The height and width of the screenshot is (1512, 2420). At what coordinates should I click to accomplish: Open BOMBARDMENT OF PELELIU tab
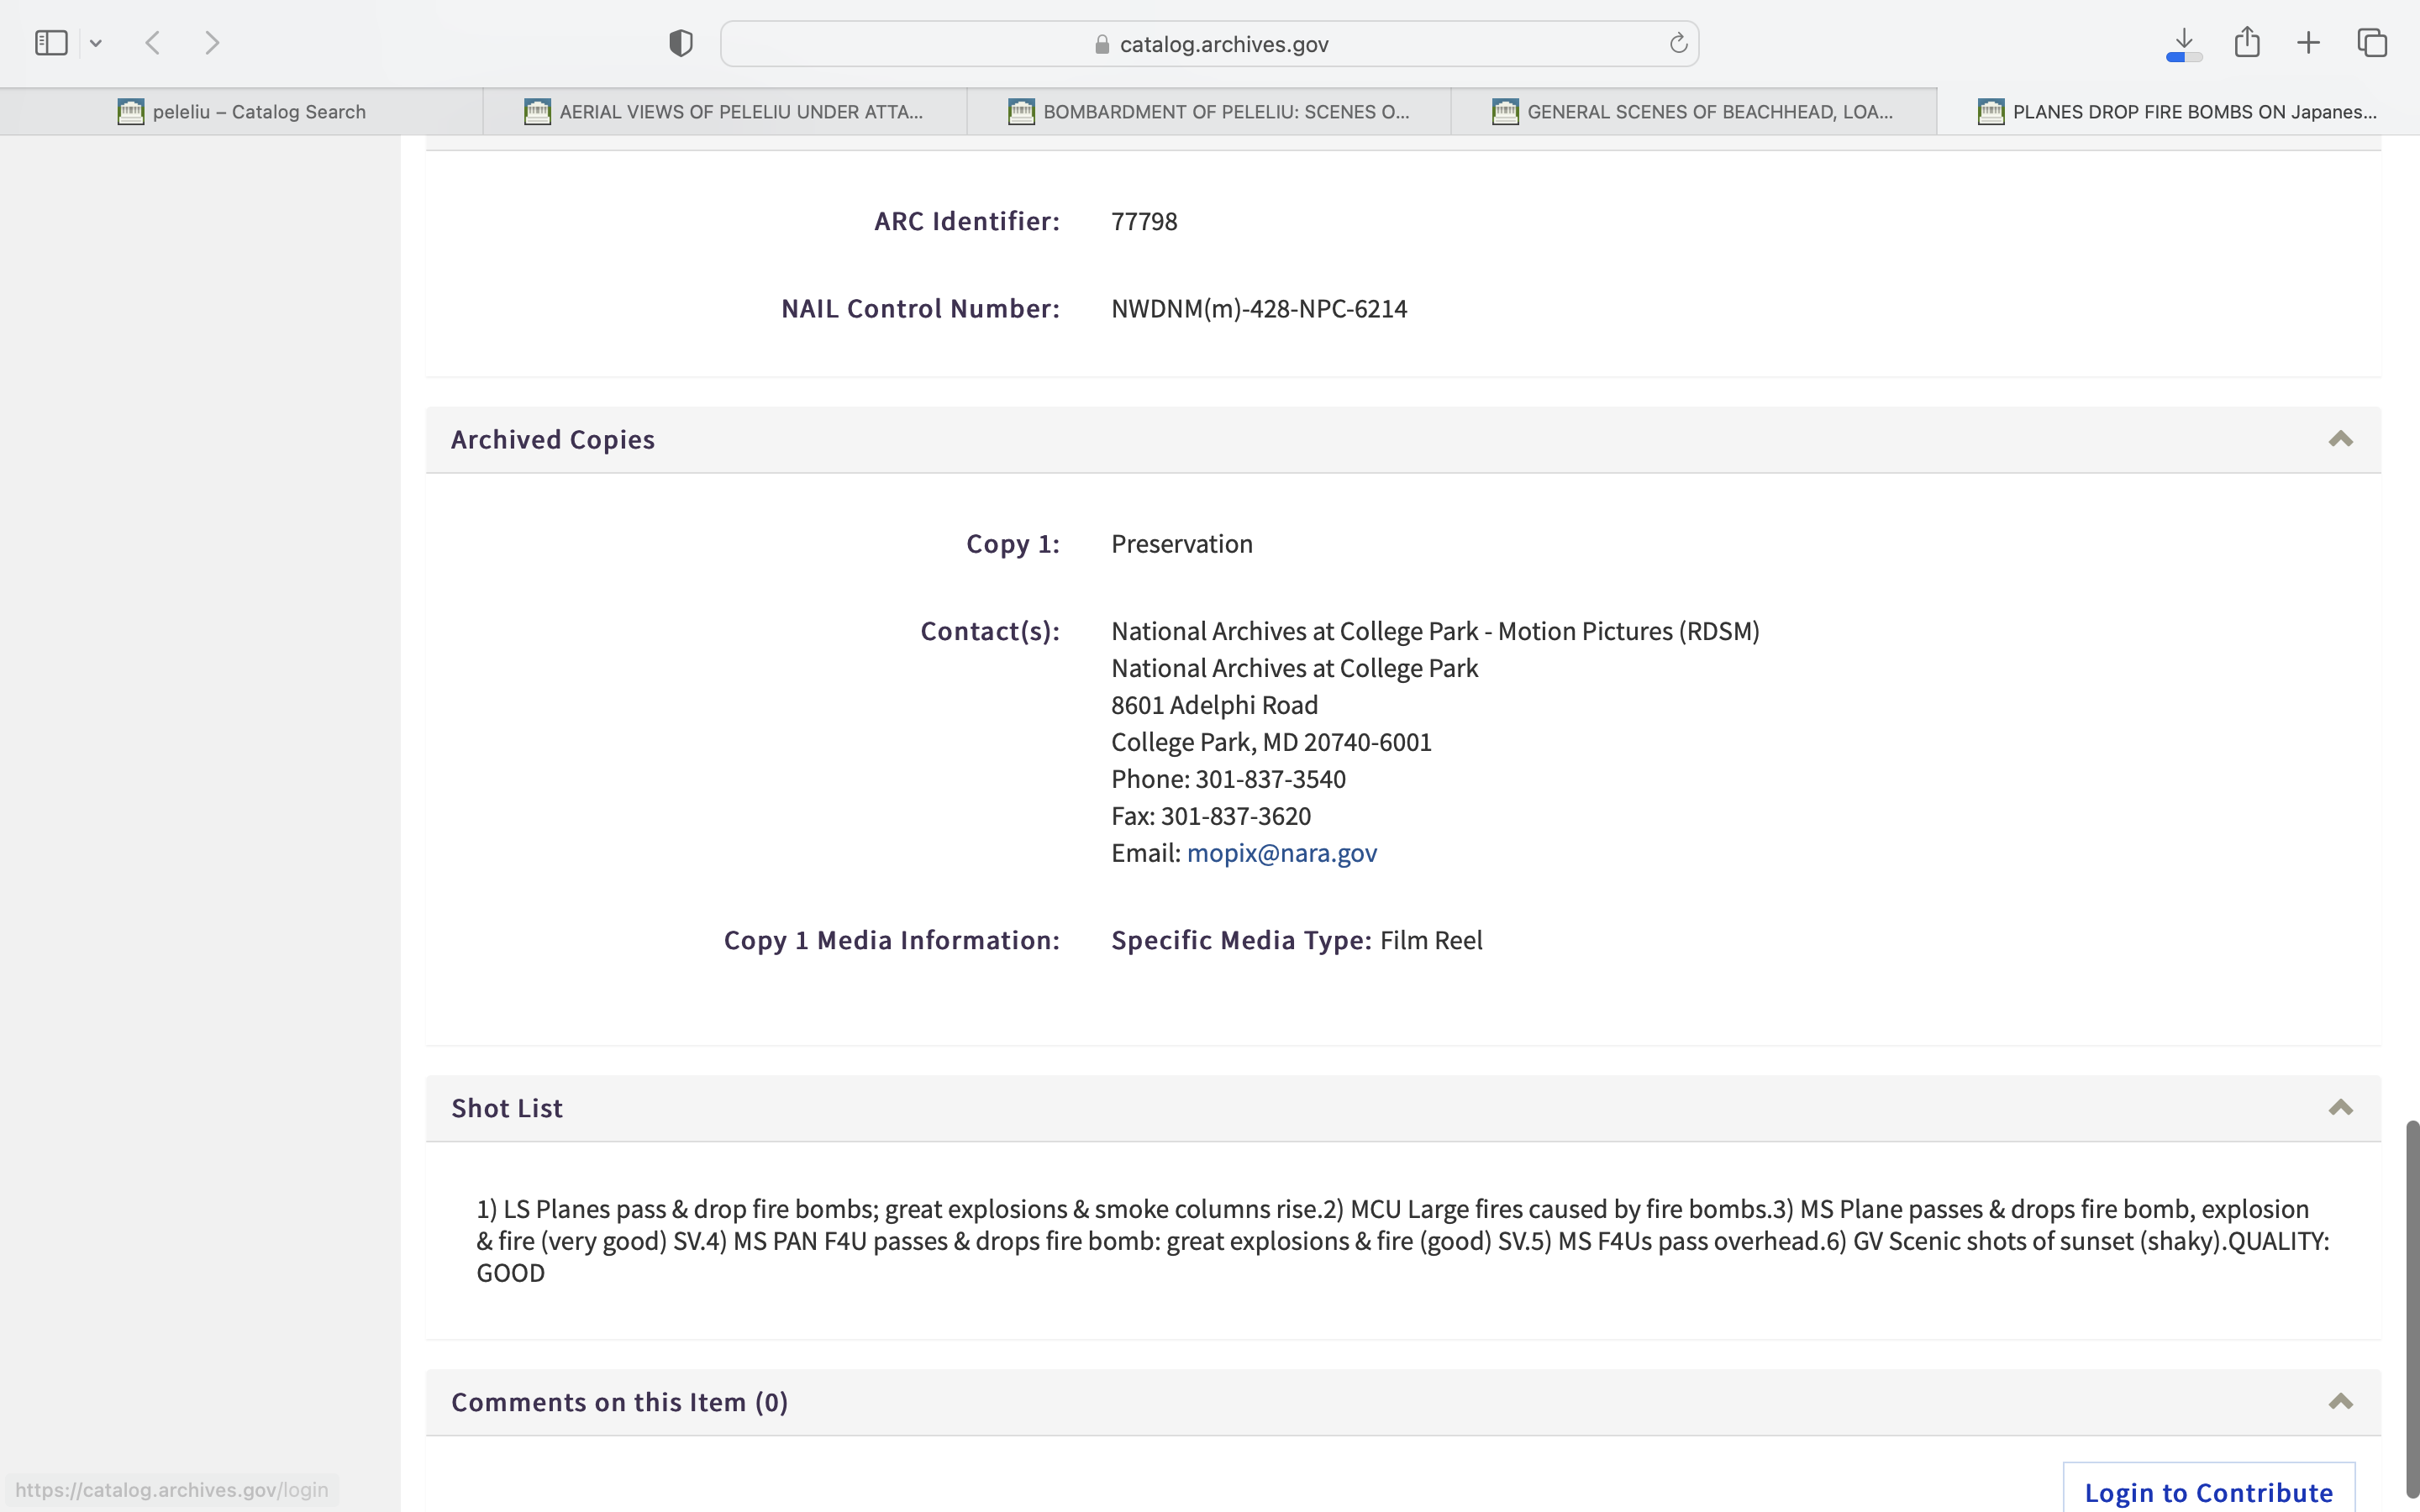(x=1209, y=112)
